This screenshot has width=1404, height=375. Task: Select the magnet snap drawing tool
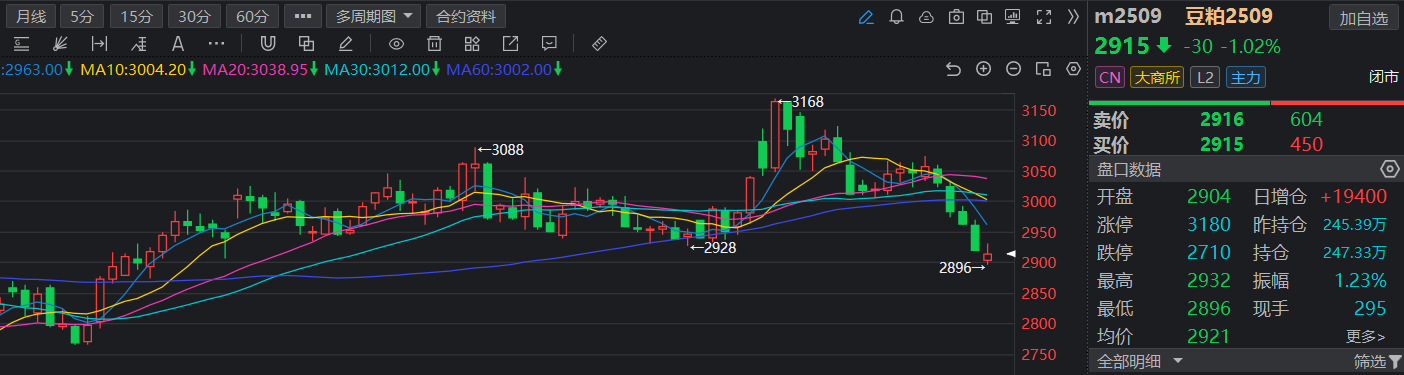pyautogui.click(x=267, y=44)
